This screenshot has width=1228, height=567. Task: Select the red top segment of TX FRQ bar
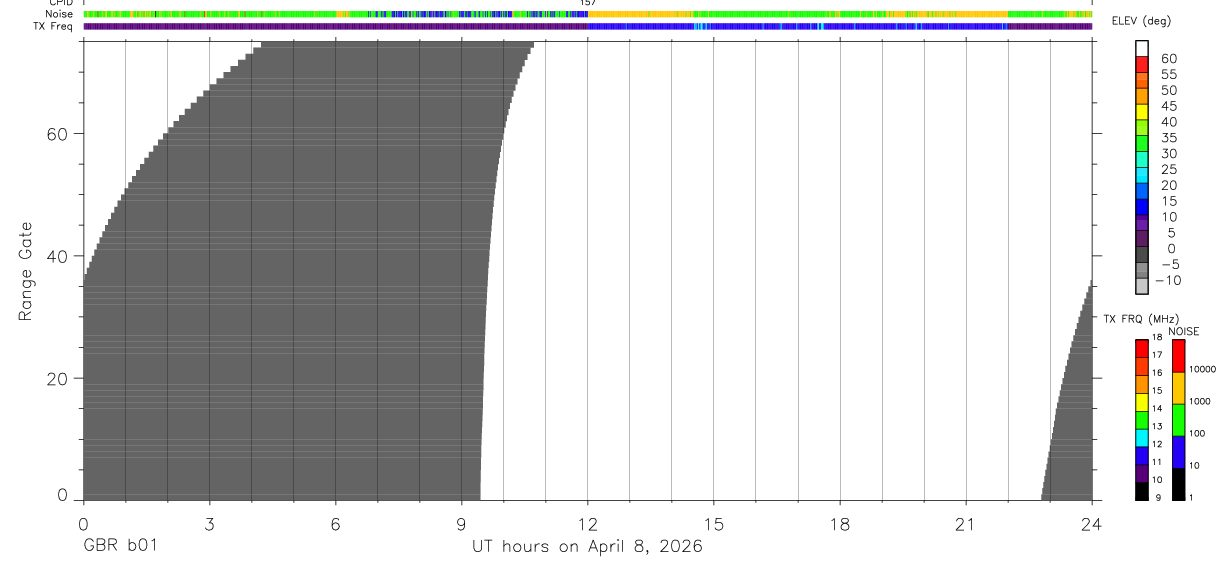[x=1142, y=348]
